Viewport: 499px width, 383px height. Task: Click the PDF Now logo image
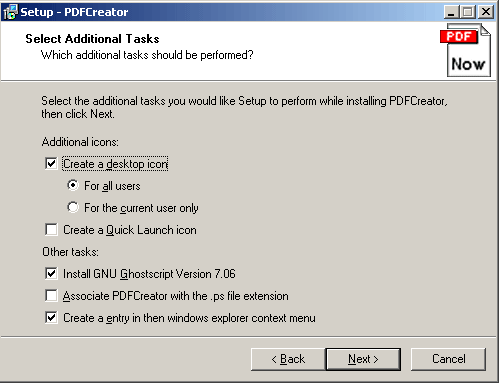pos(466,50)
